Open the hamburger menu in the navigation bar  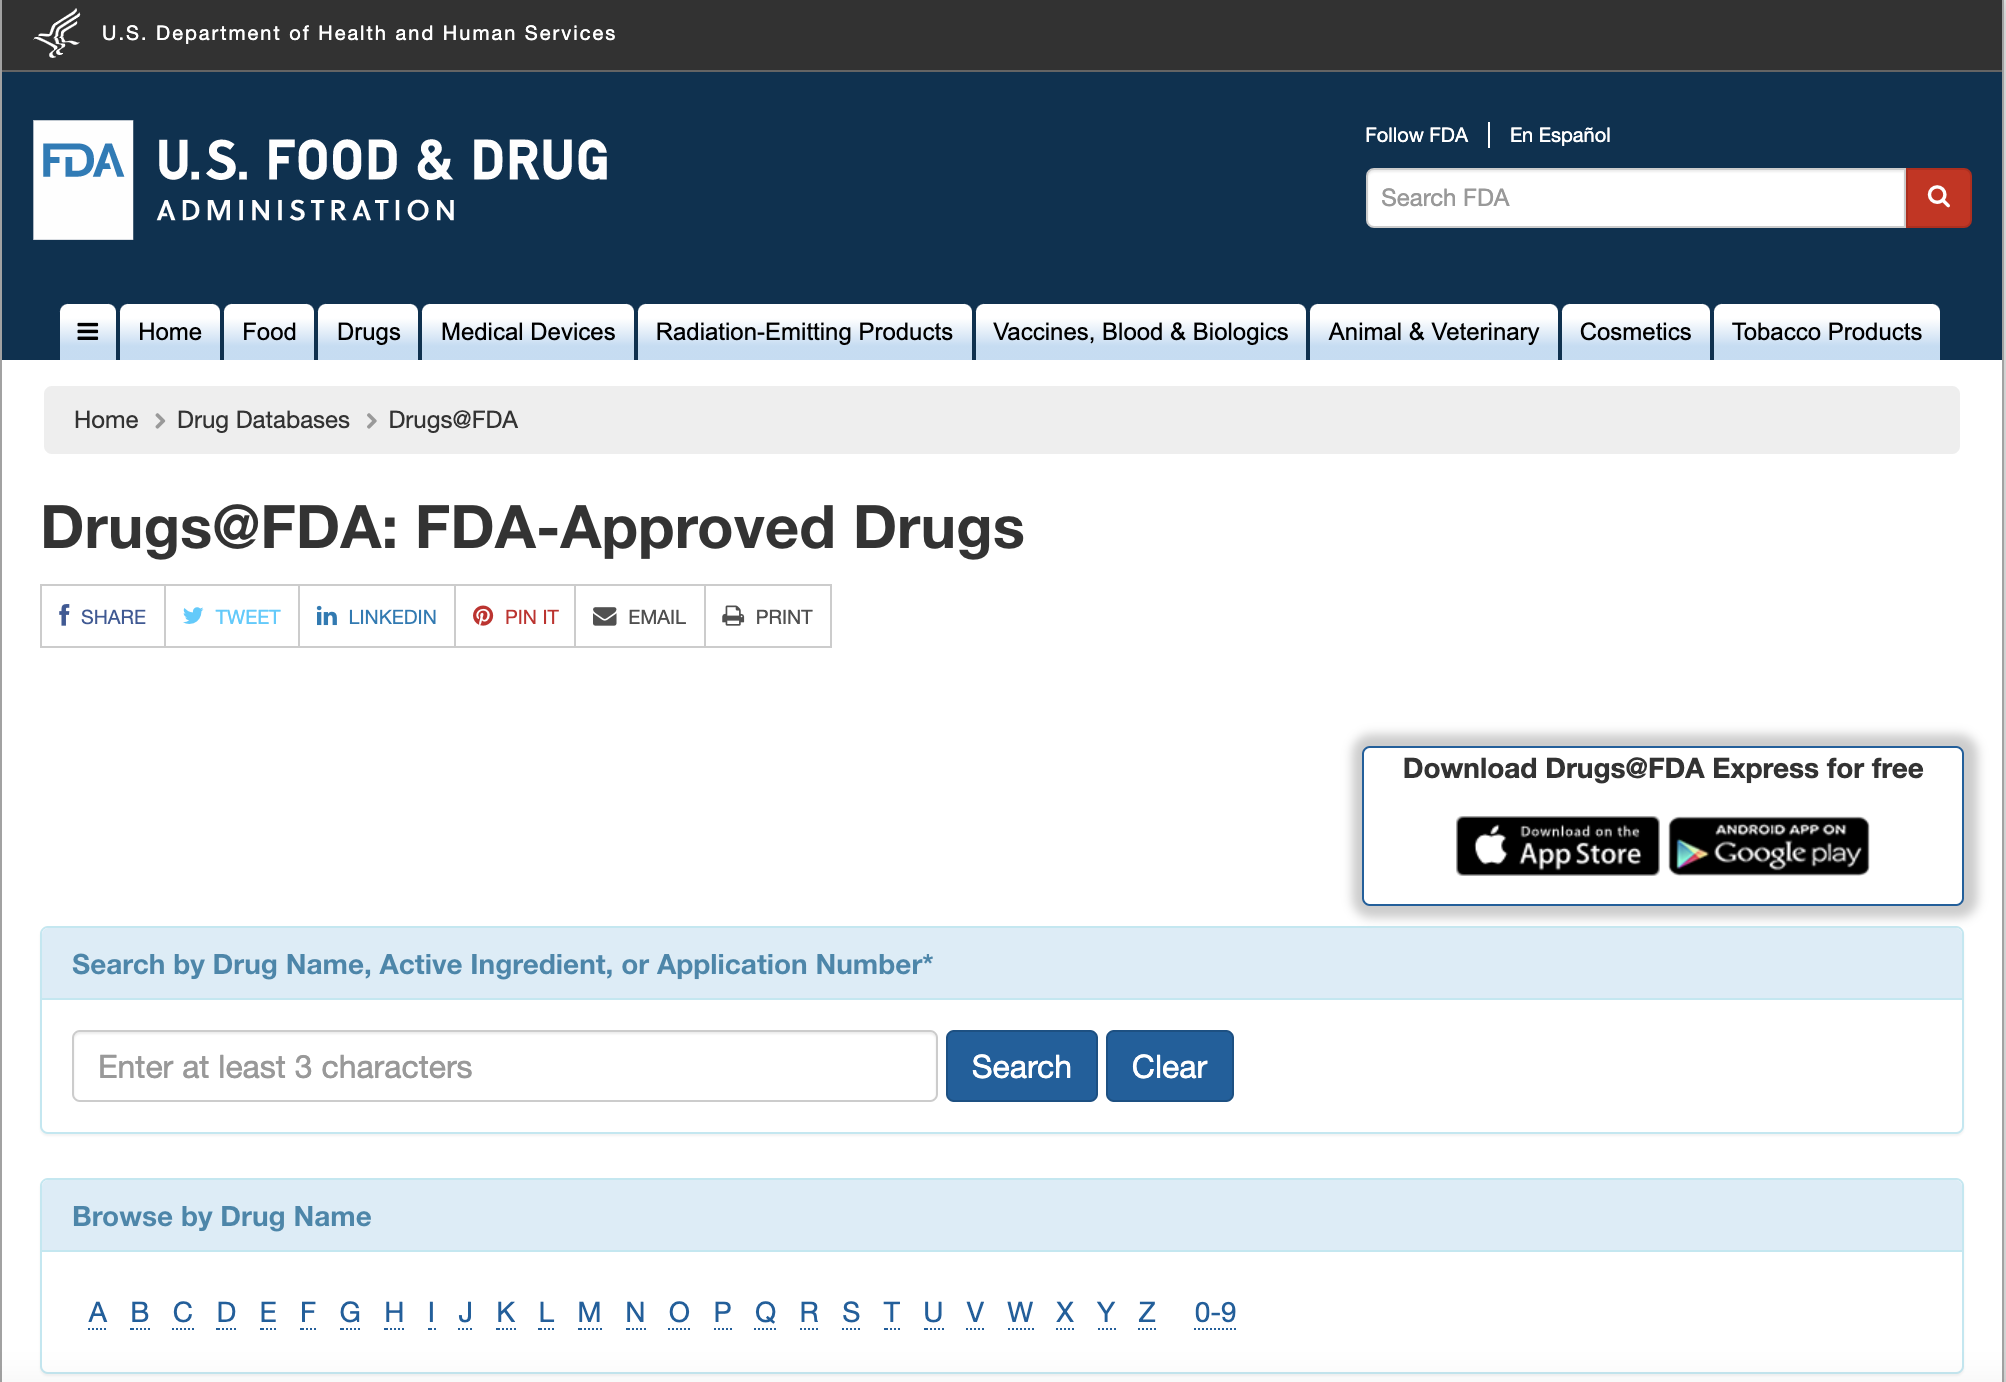point(88,332)
